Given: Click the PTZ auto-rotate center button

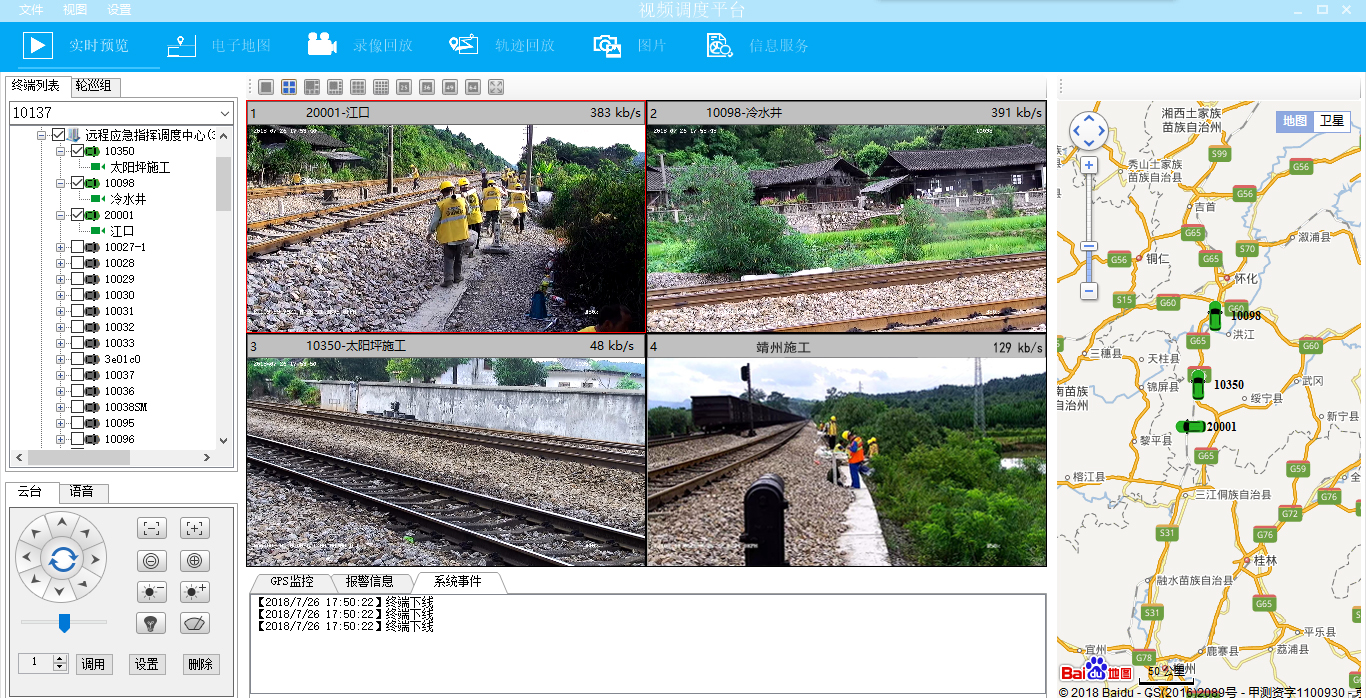Looking at the screenshot, I should (62, 559).
